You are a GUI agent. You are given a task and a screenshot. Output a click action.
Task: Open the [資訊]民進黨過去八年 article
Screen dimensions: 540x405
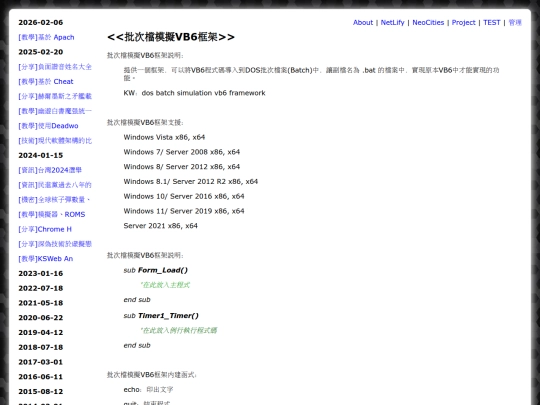55,185
